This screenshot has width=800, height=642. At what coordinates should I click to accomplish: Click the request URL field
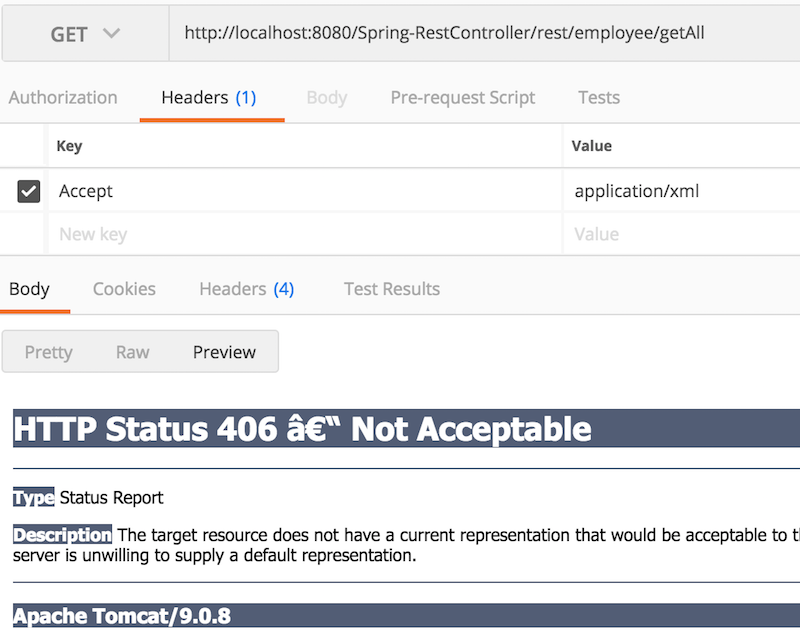coord(480,33)
